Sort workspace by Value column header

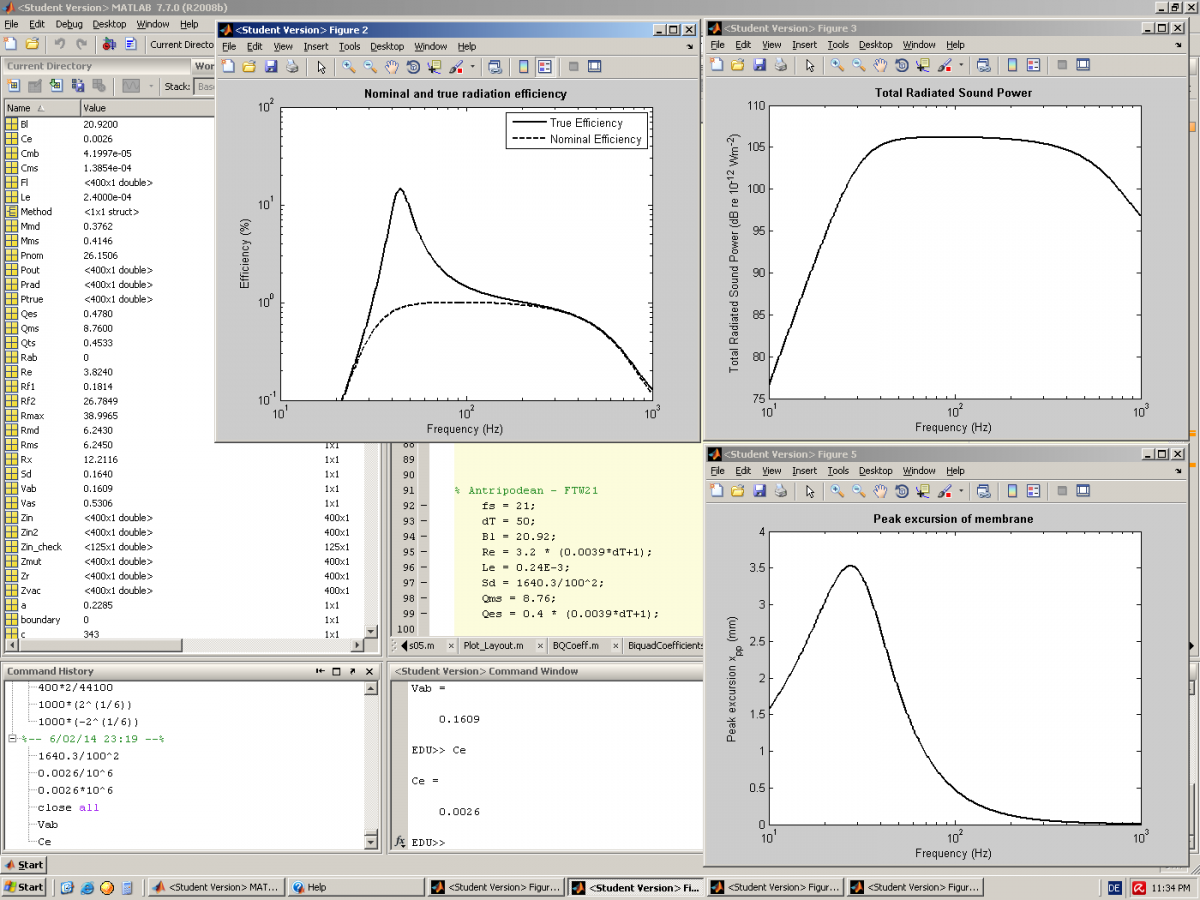tap(147, 108)
